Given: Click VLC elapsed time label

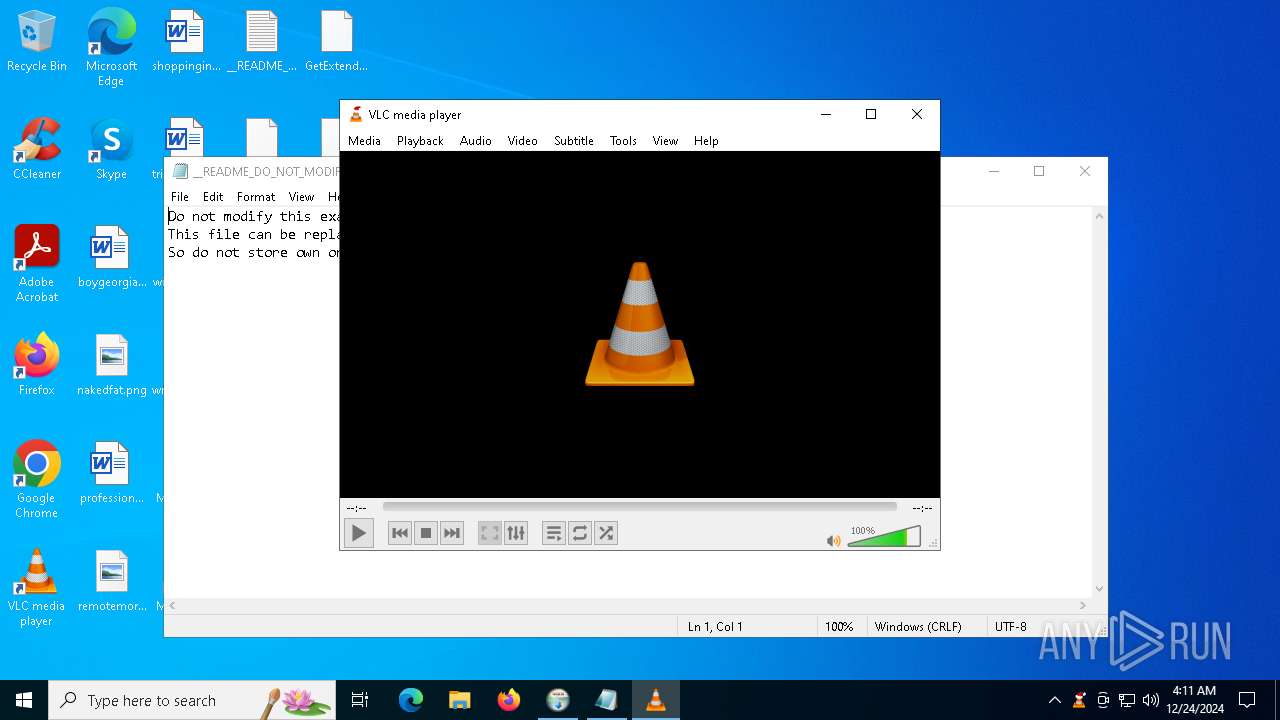Looking at the screenshot, I should pos(356,508).
